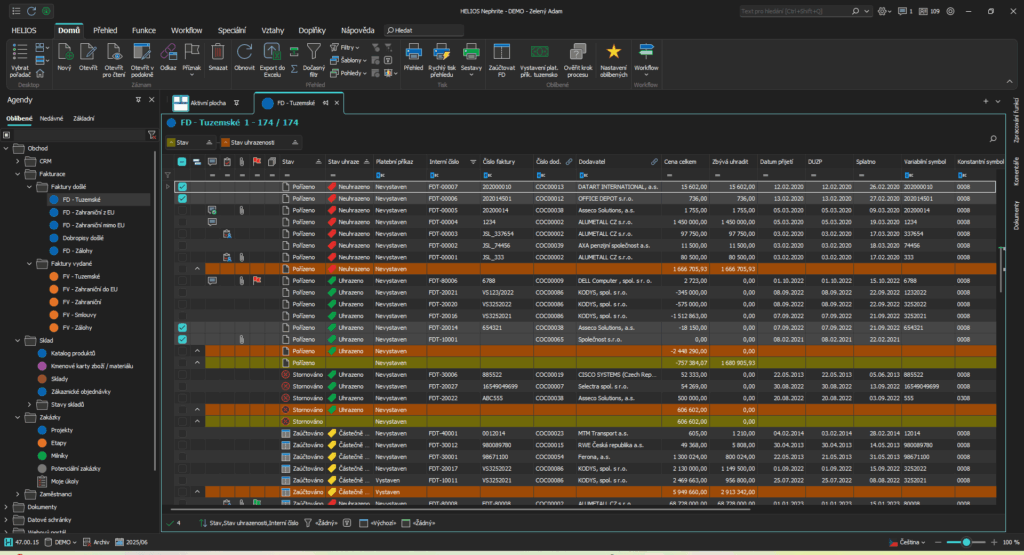Collapse the Faktury došlé tree folder

(28, 186)
